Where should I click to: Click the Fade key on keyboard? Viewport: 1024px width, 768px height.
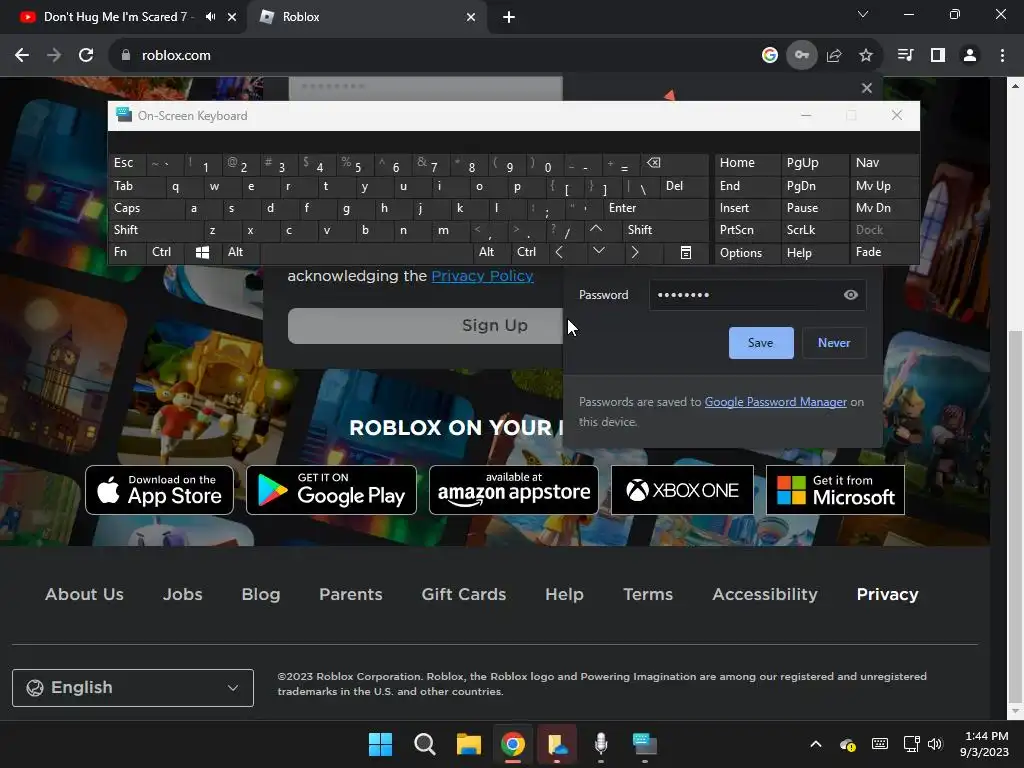point(884,252)
